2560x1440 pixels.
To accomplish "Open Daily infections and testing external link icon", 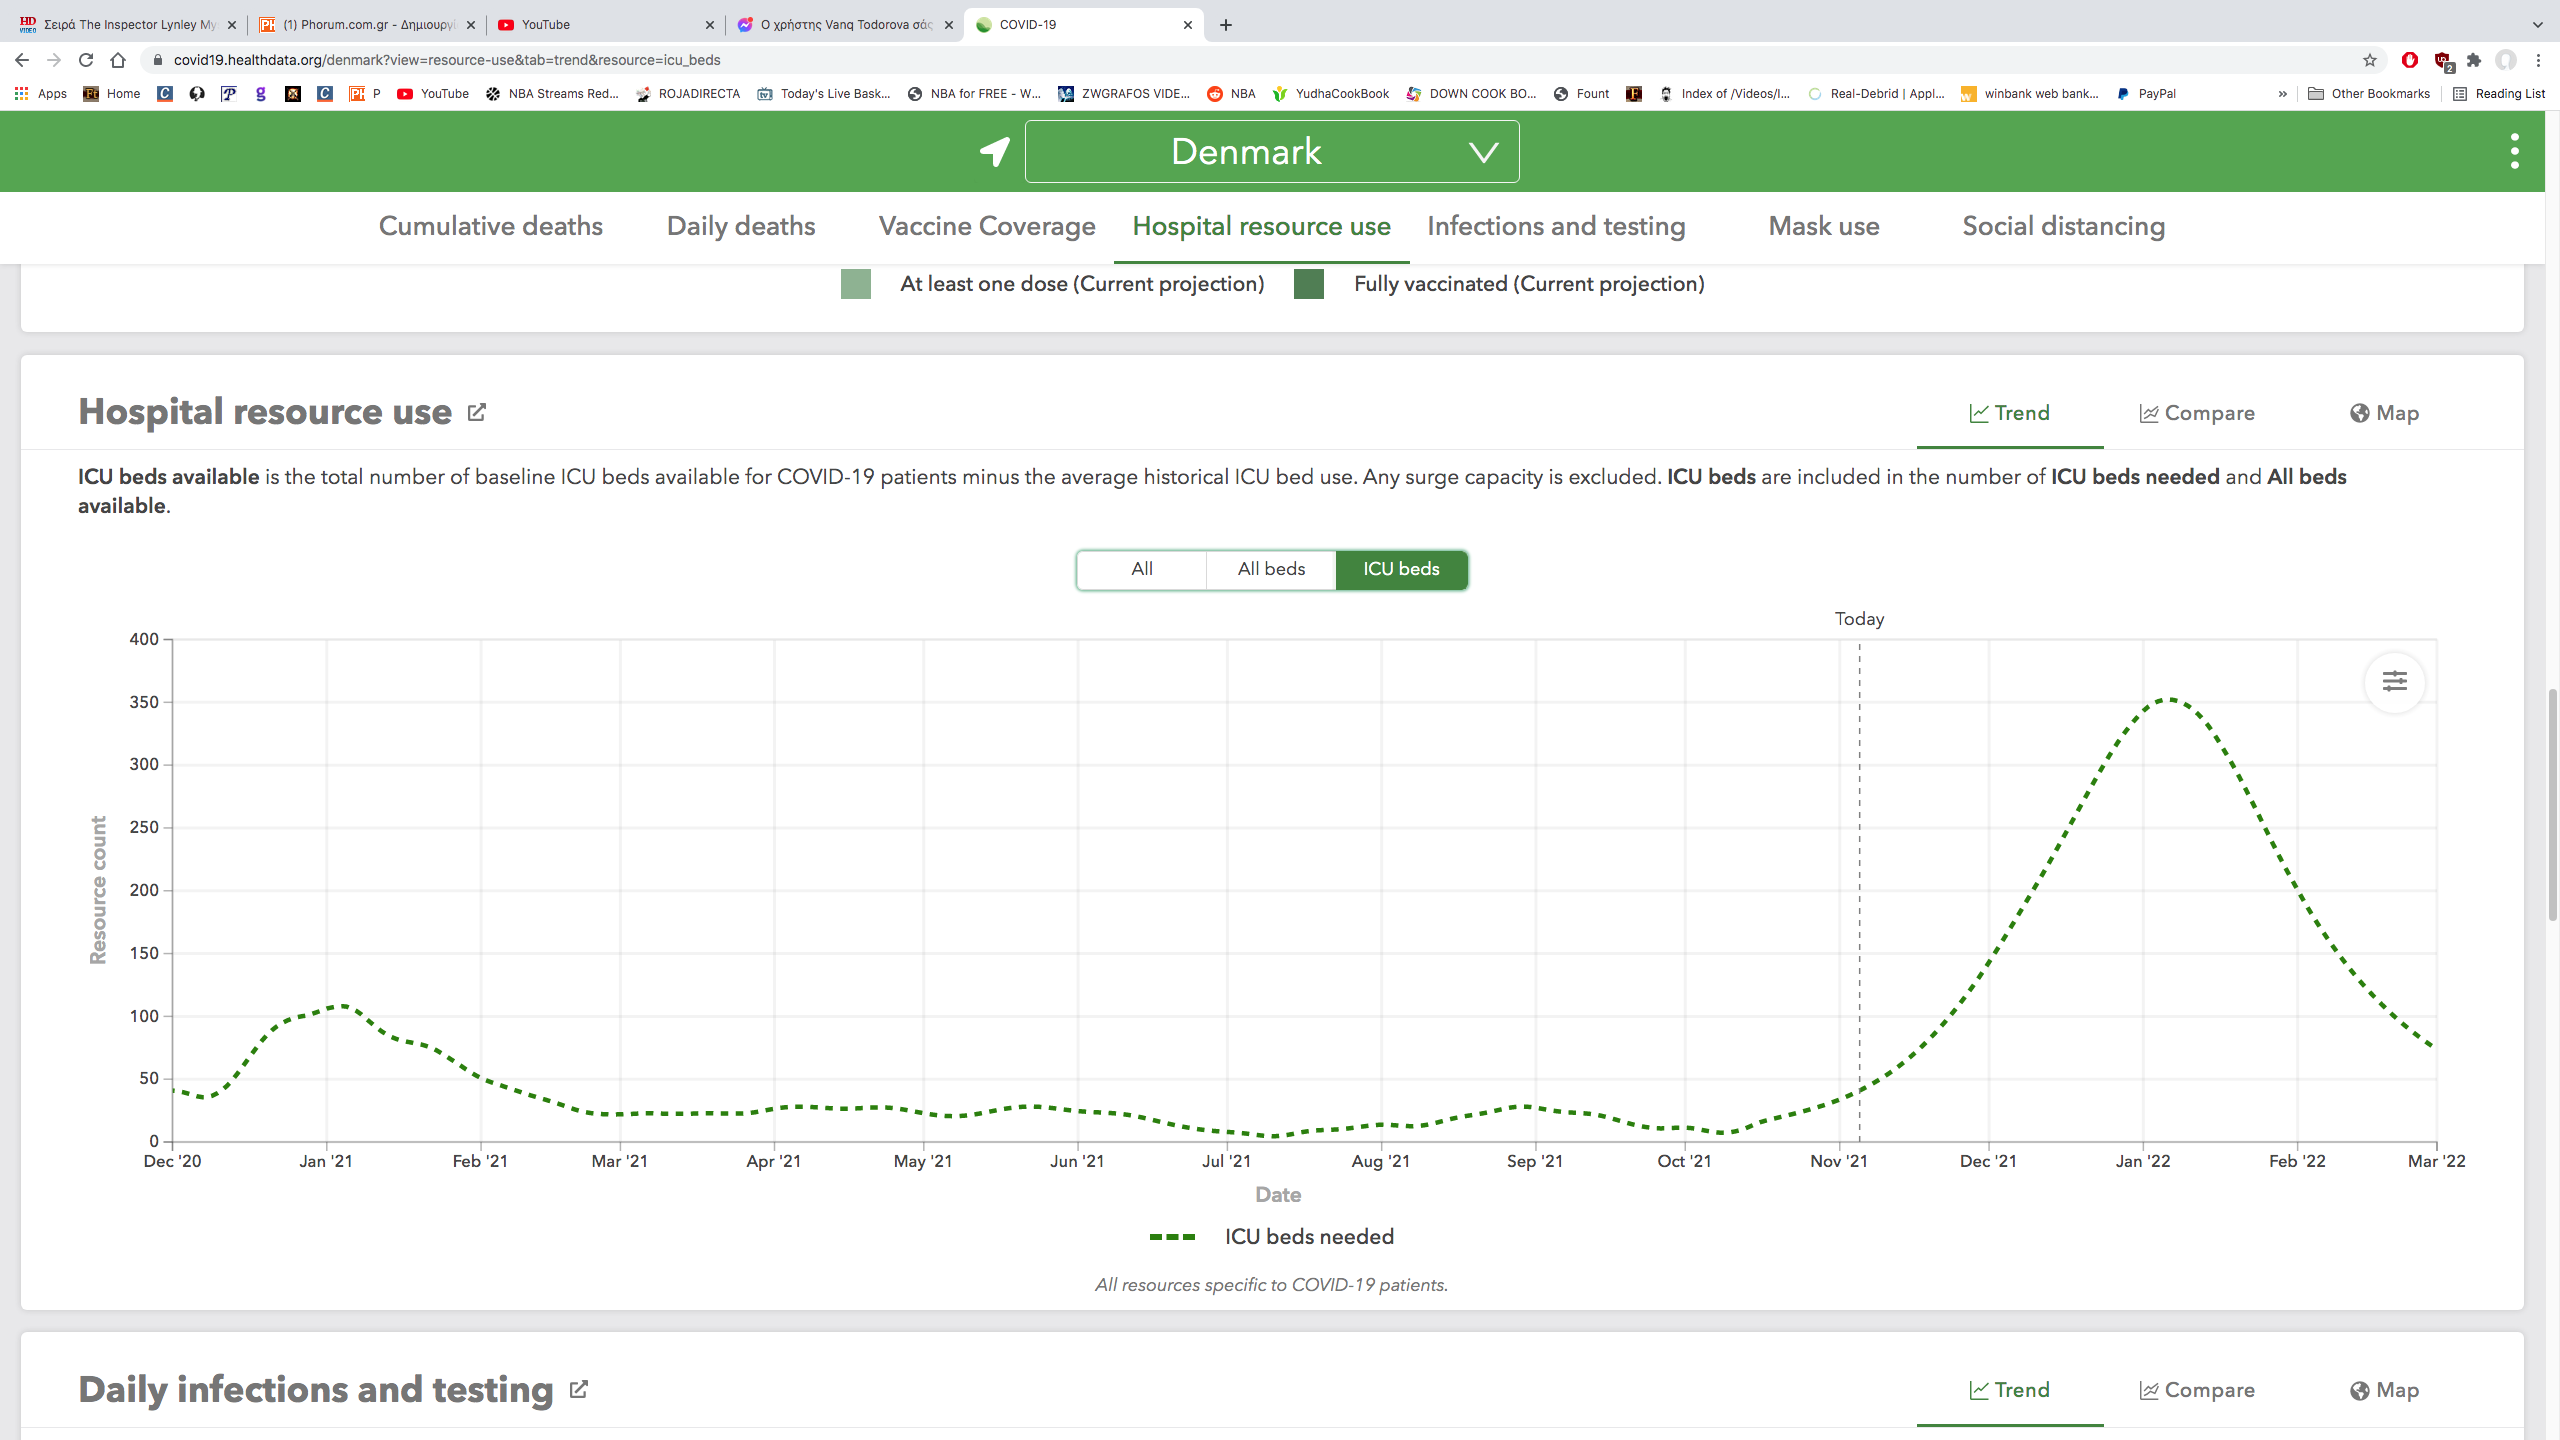I will pos(578,1389).
